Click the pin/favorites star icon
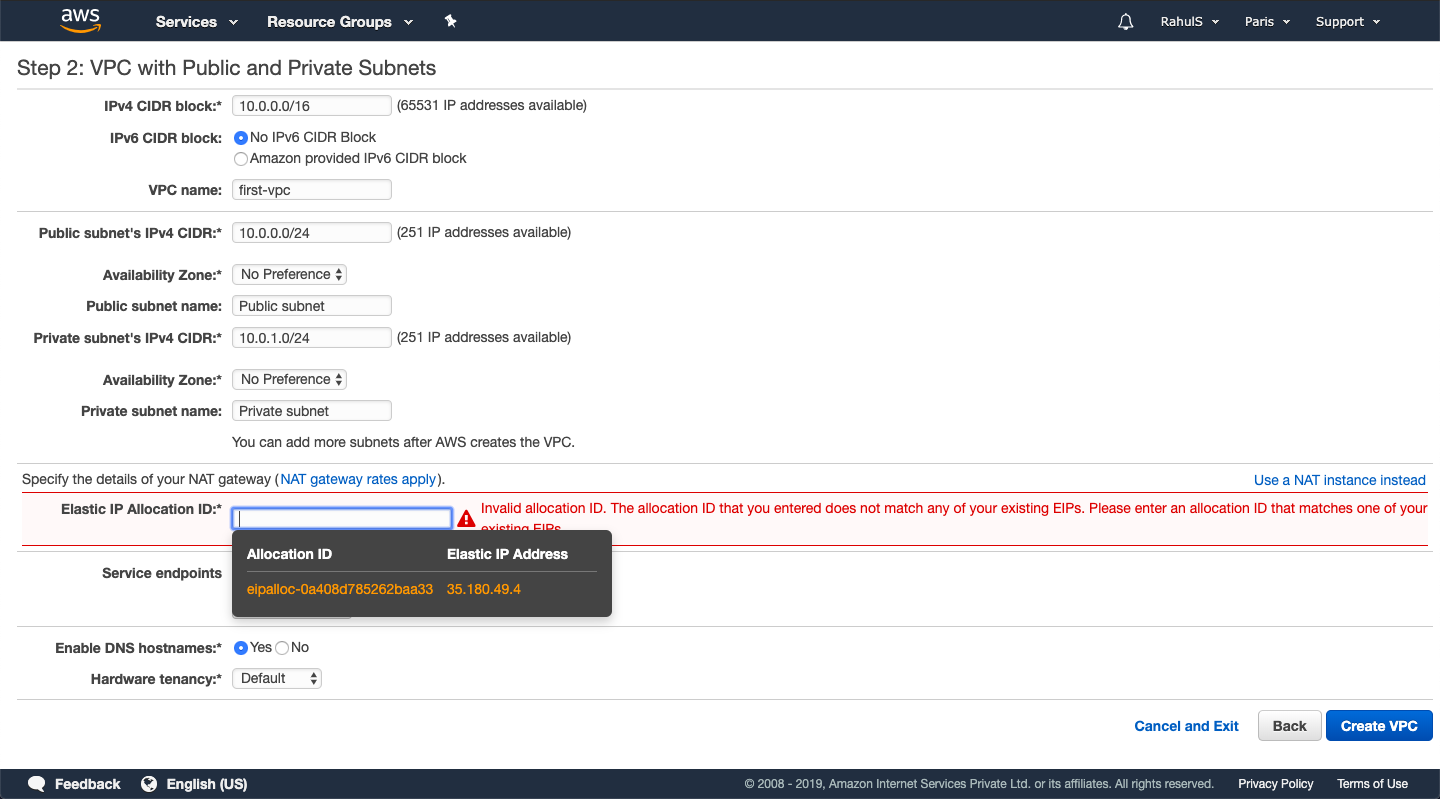Viewport: 1440px width, 799px height. pyautogui.click(x=450, y=20)
